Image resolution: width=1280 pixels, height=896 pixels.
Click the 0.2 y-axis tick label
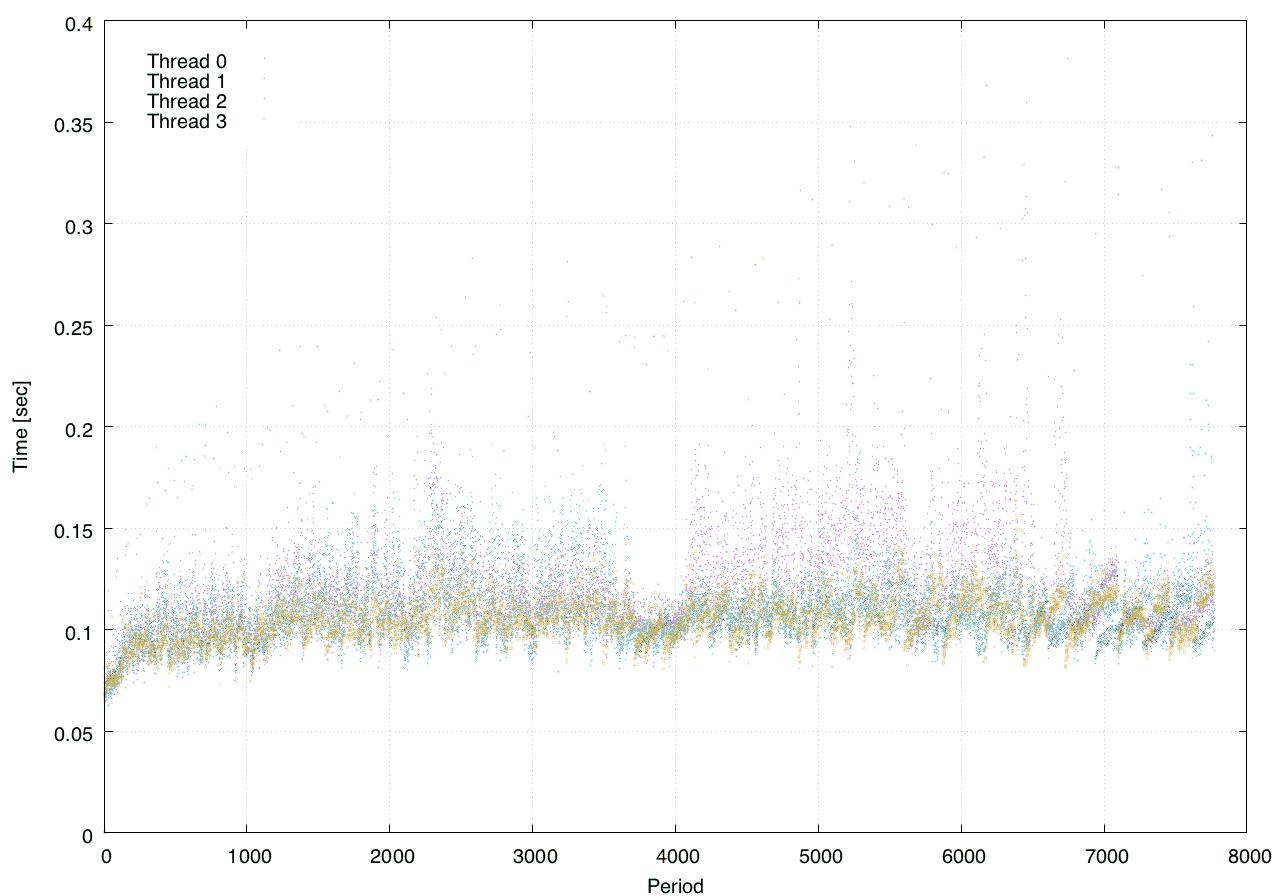tap(78, 428)
